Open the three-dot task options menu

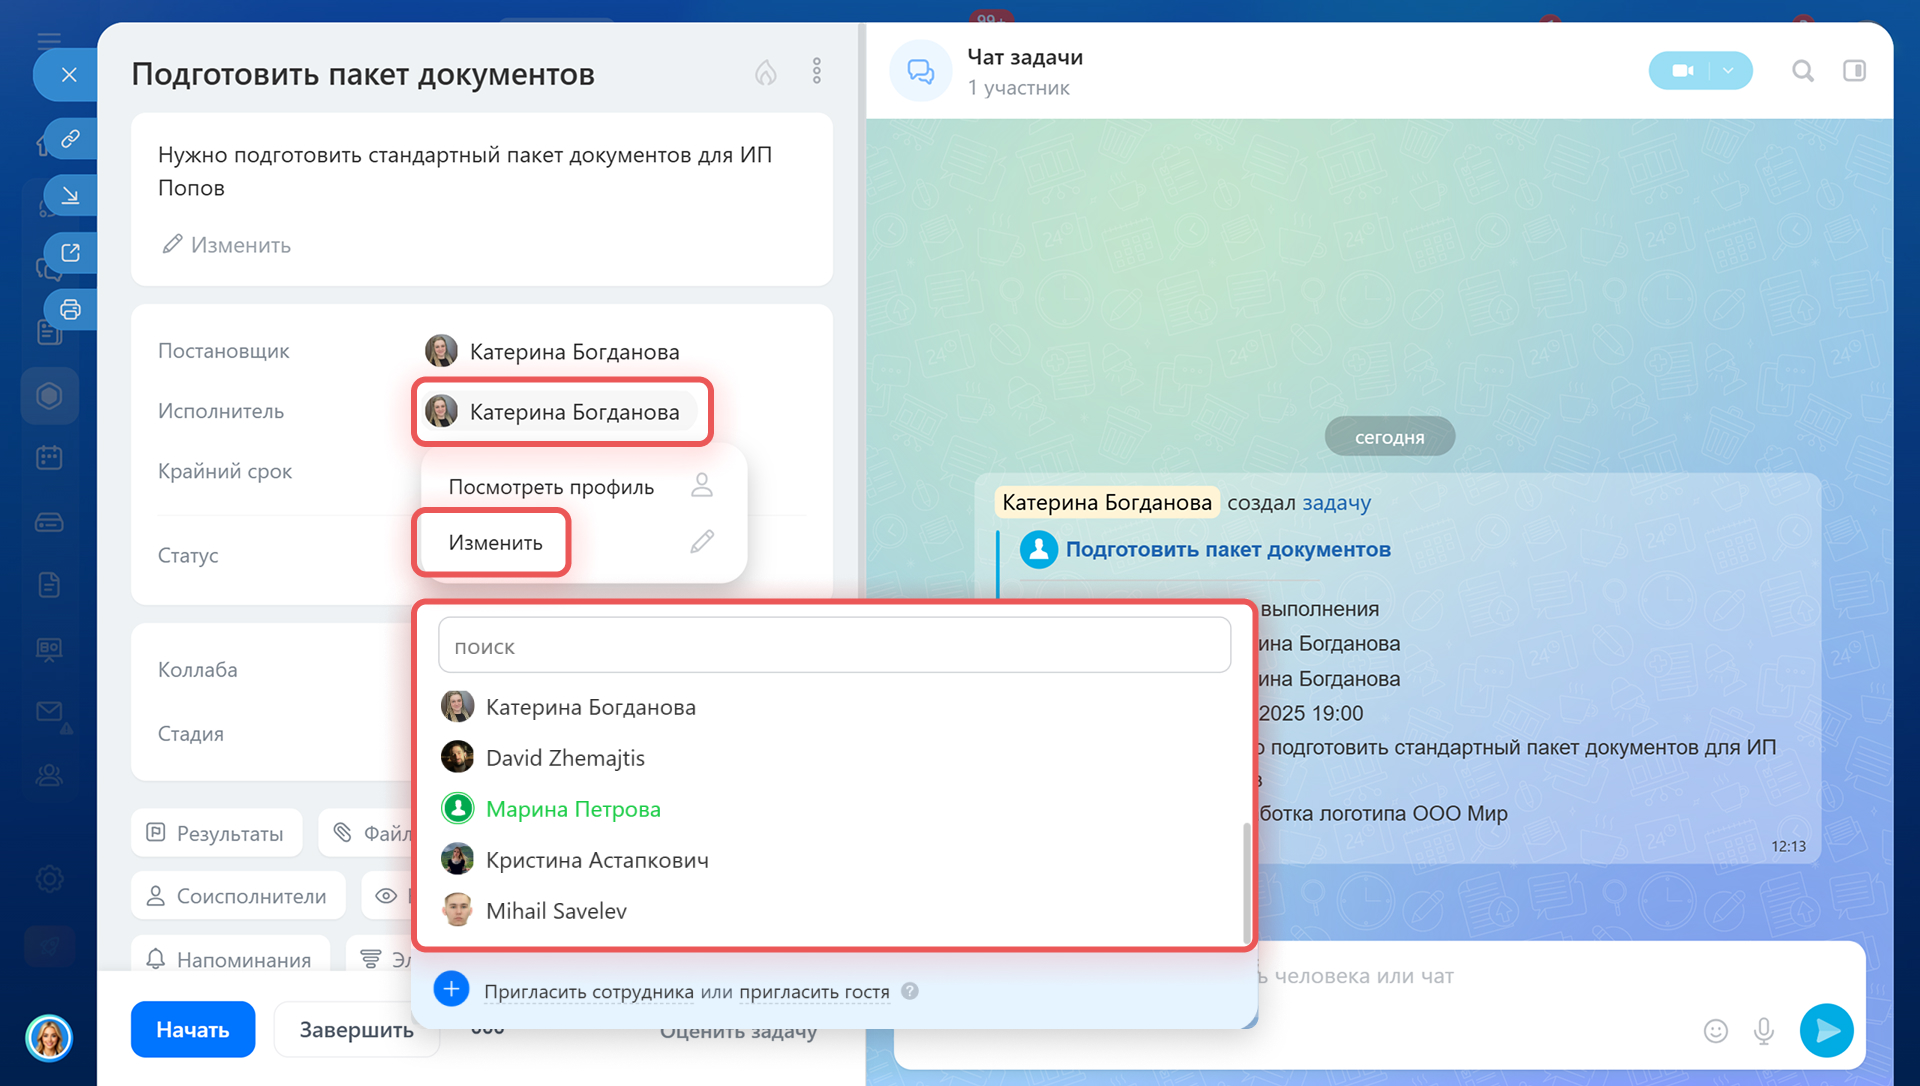817,71
